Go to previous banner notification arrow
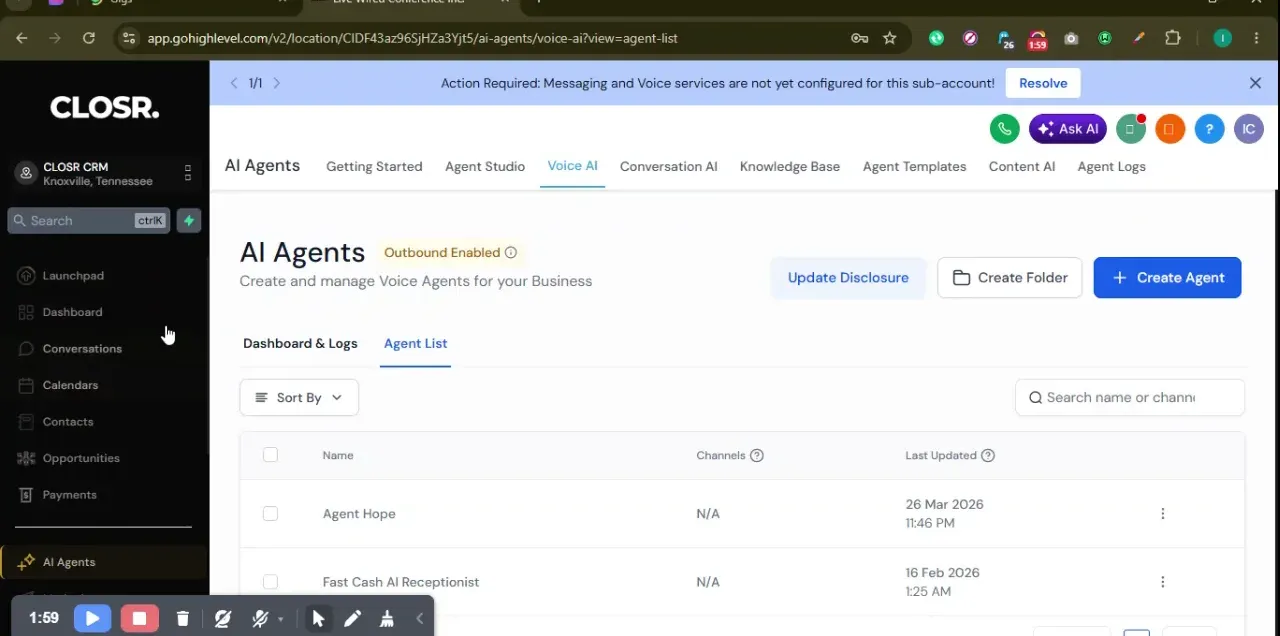 click(234, 83)
